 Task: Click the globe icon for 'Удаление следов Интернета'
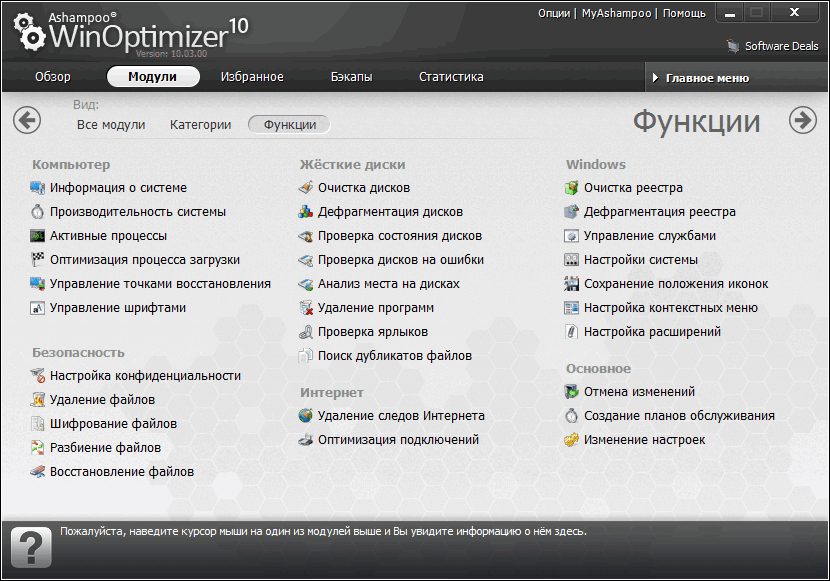click(x=305, y=416)
